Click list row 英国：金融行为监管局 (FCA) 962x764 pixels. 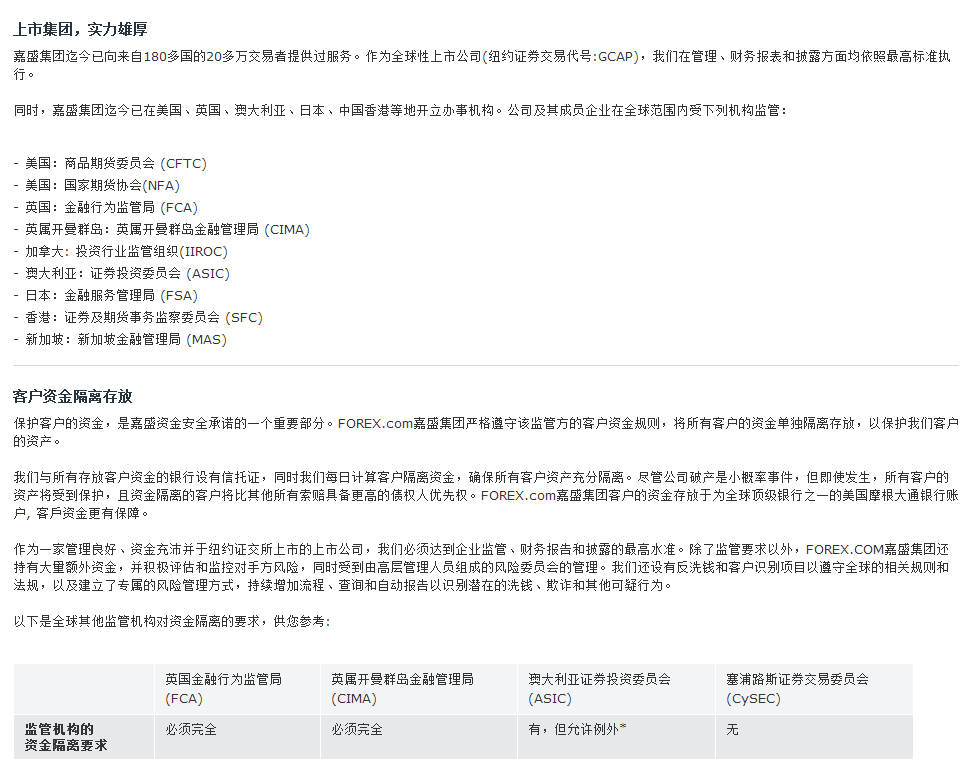coord(106,207)
